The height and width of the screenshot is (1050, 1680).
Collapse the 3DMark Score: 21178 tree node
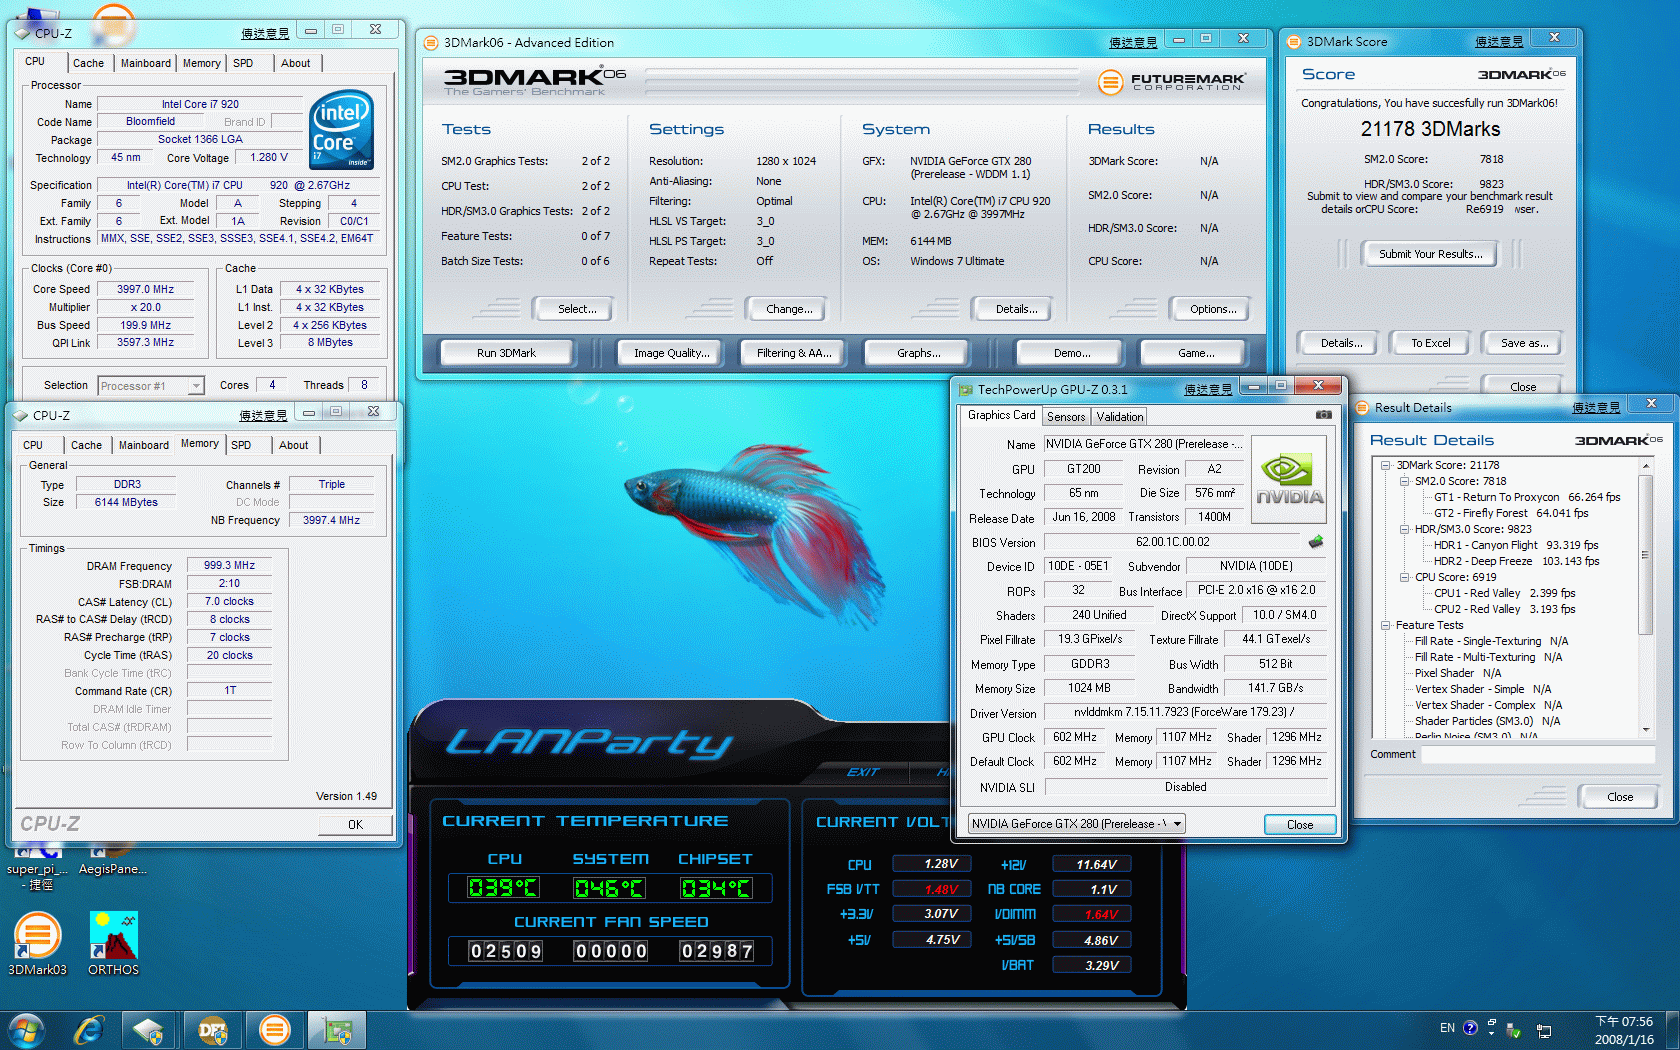click(x=1386, y=465)
